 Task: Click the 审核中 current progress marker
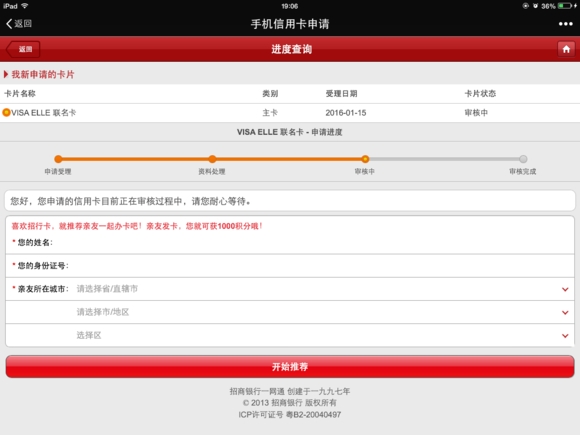pyautogui.click(x=365, y=159)
